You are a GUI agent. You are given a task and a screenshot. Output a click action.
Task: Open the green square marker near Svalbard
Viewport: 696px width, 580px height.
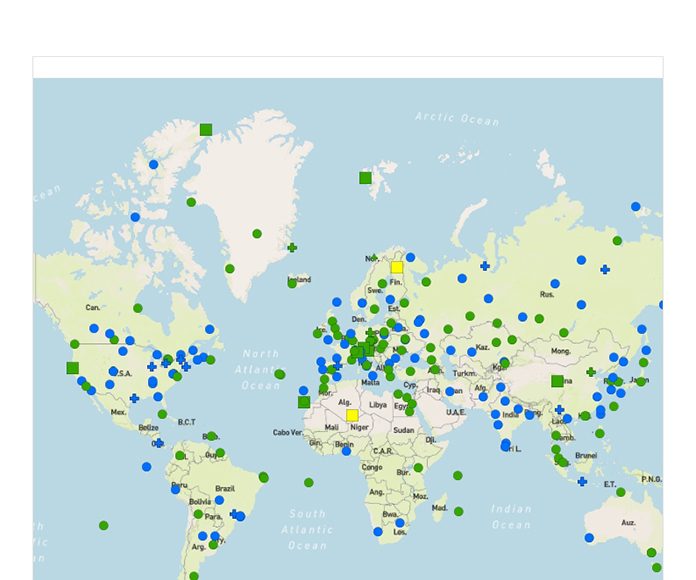click(366, 178)
